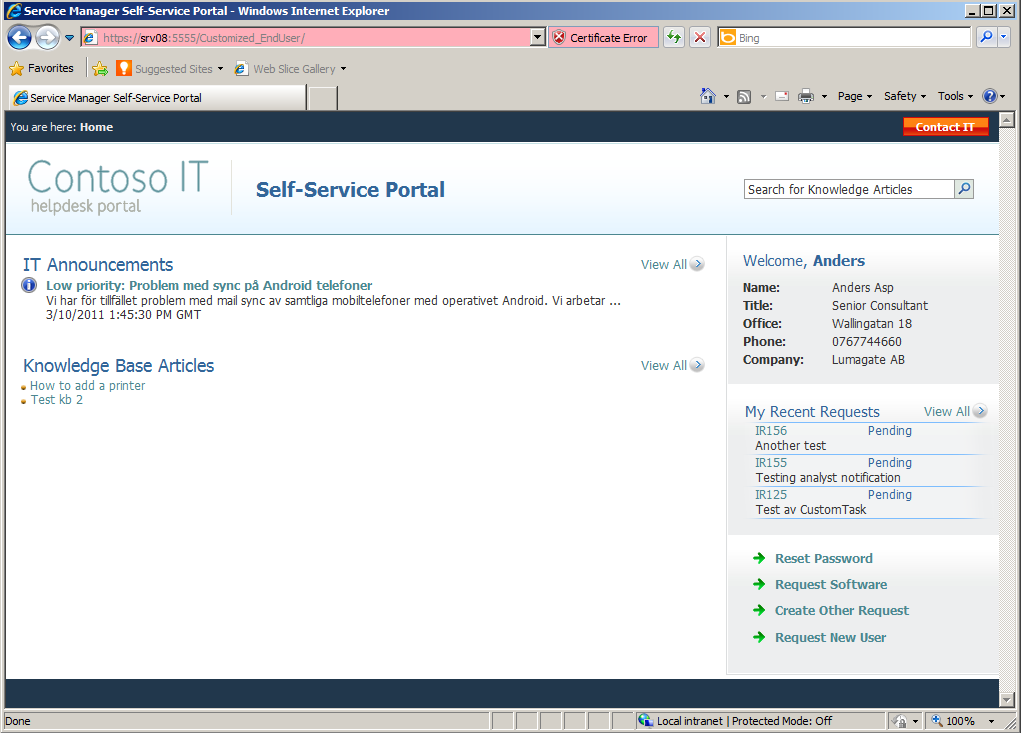1021x733 pixels.
Task: Open the Safety menu
Action: pos(904,96)
